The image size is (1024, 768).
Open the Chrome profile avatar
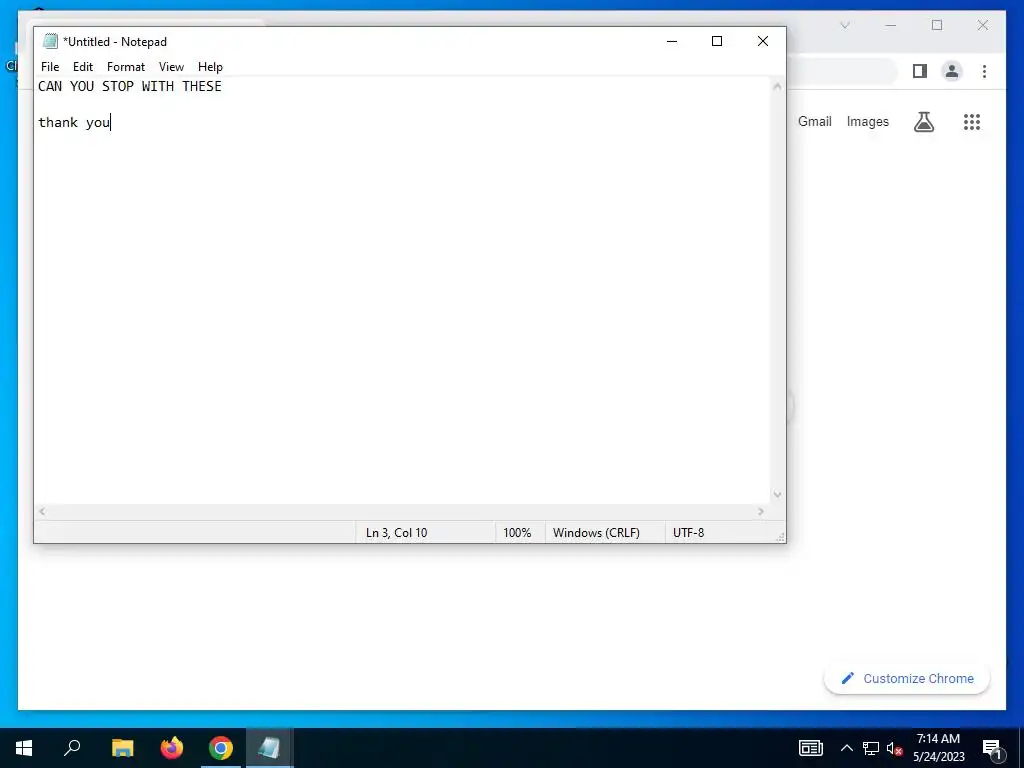952,71
